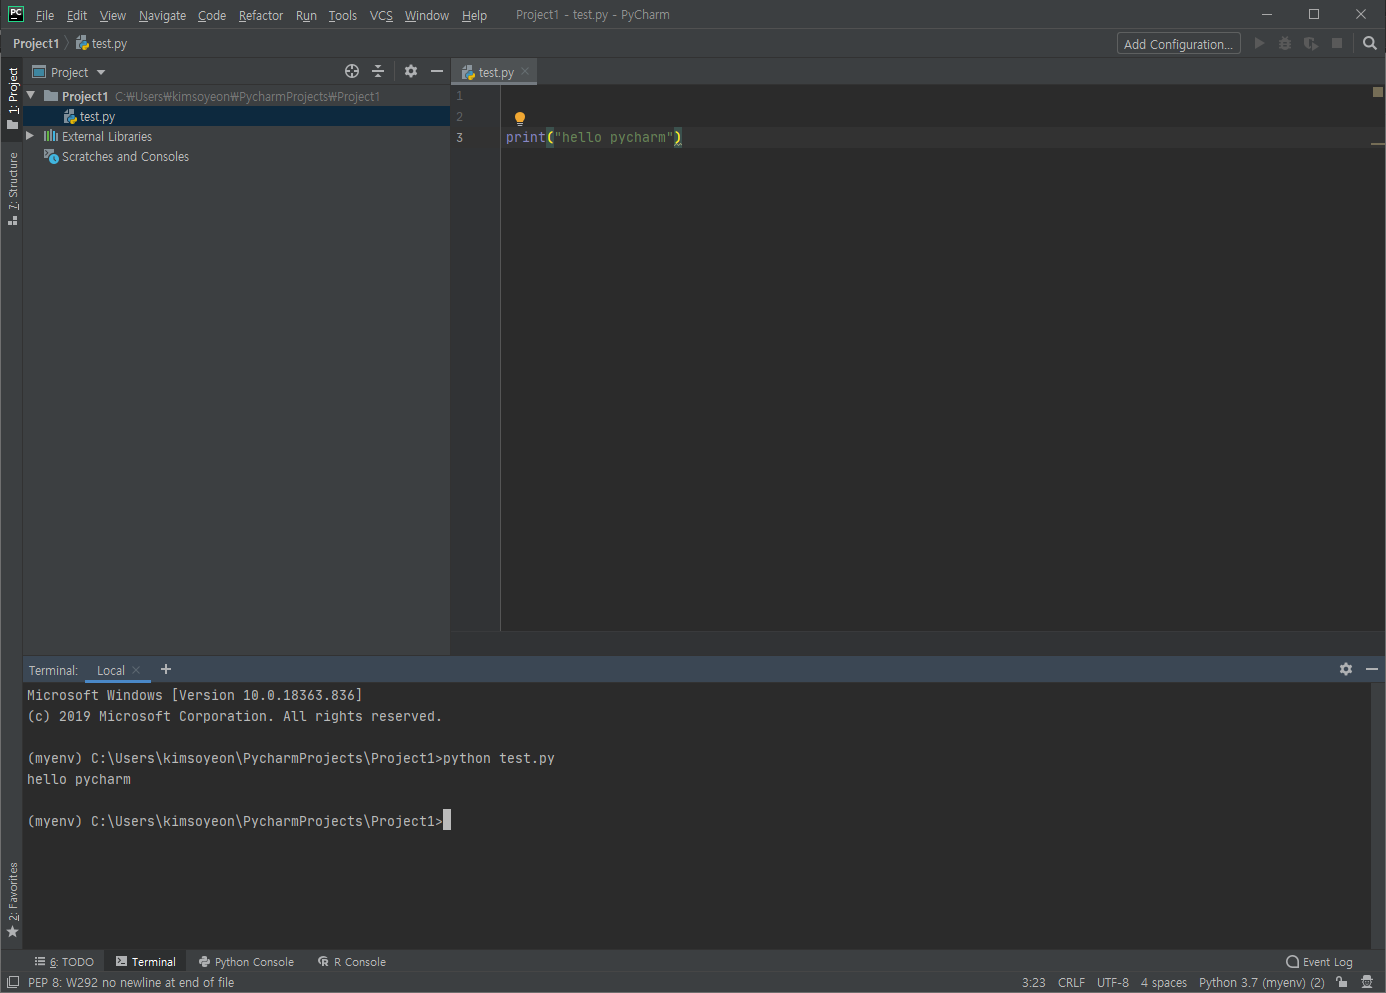Toggle the 1: Project side tool window
Image resolution: width=1386 pixels, height=993 pixels.
[x=13, y=98]
